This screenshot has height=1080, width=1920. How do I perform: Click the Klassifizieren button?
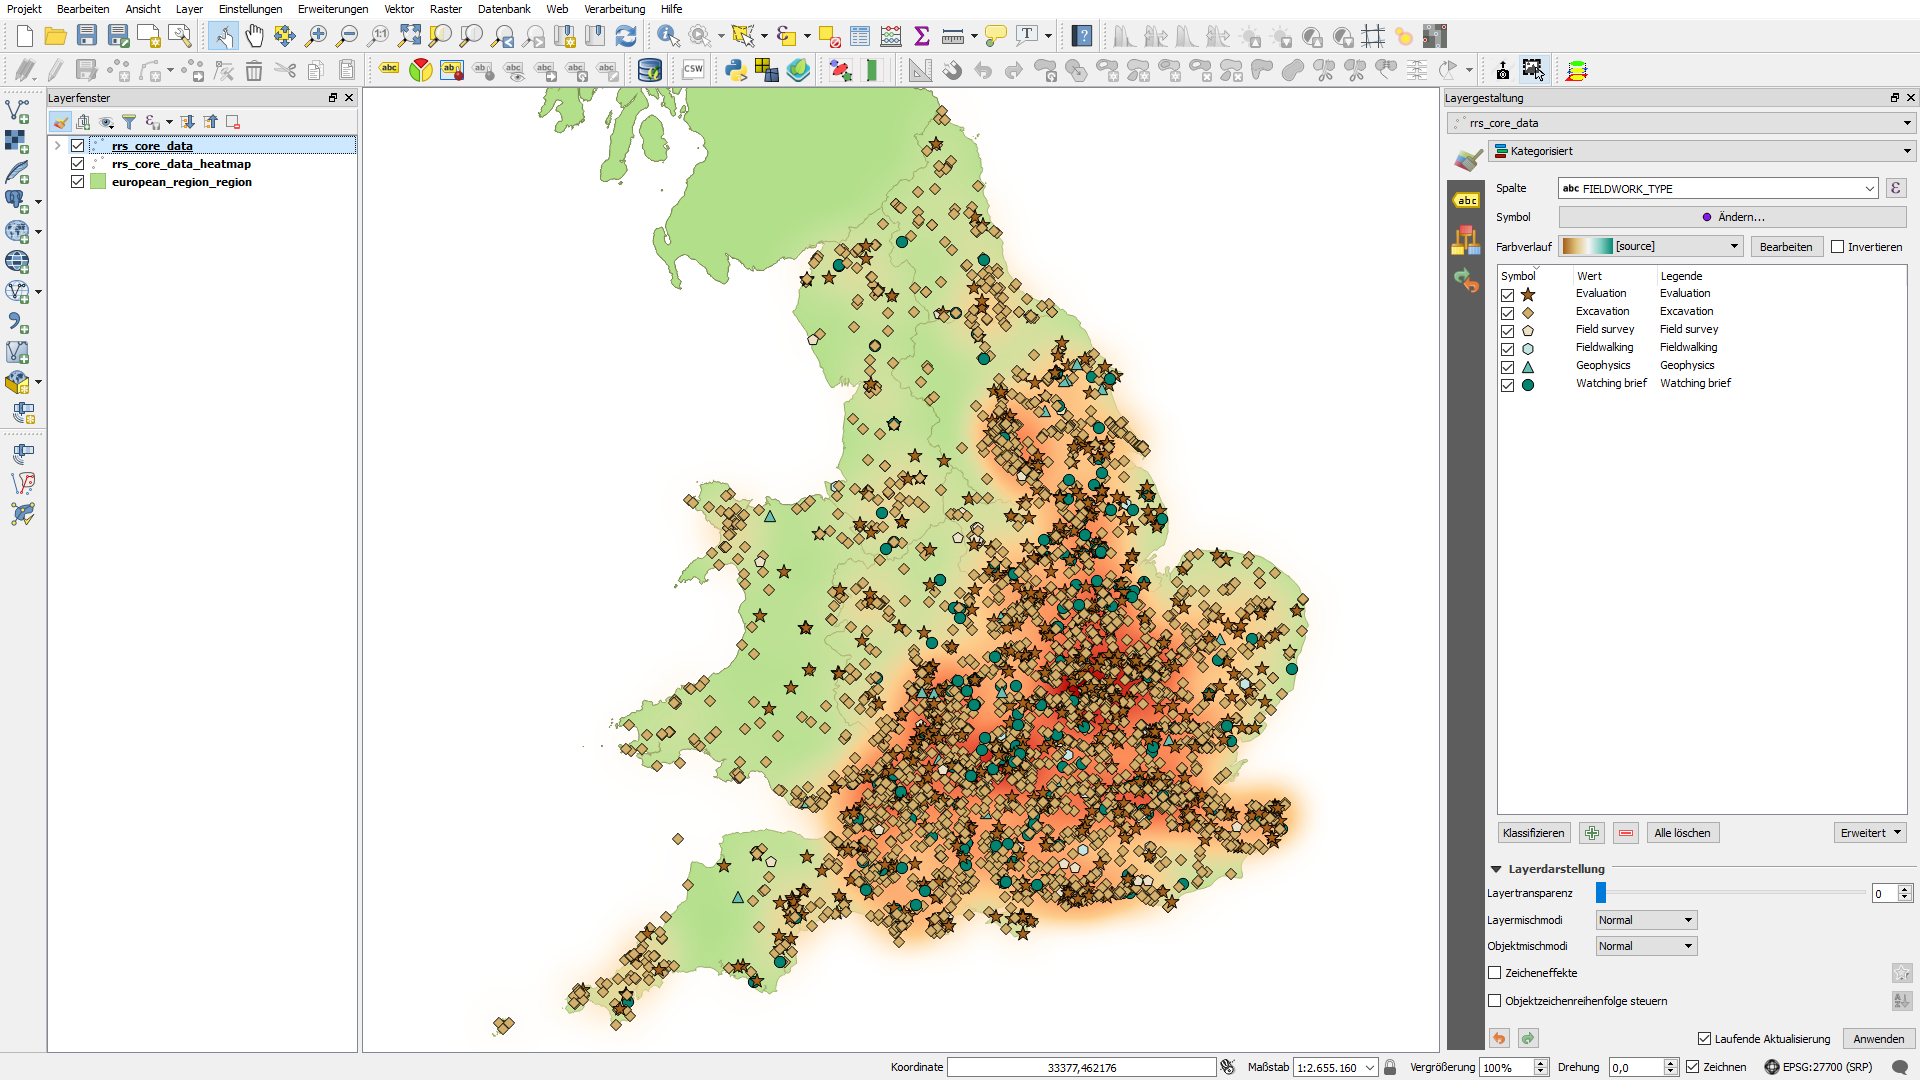pyautogui.click(x=1534, y=832)
